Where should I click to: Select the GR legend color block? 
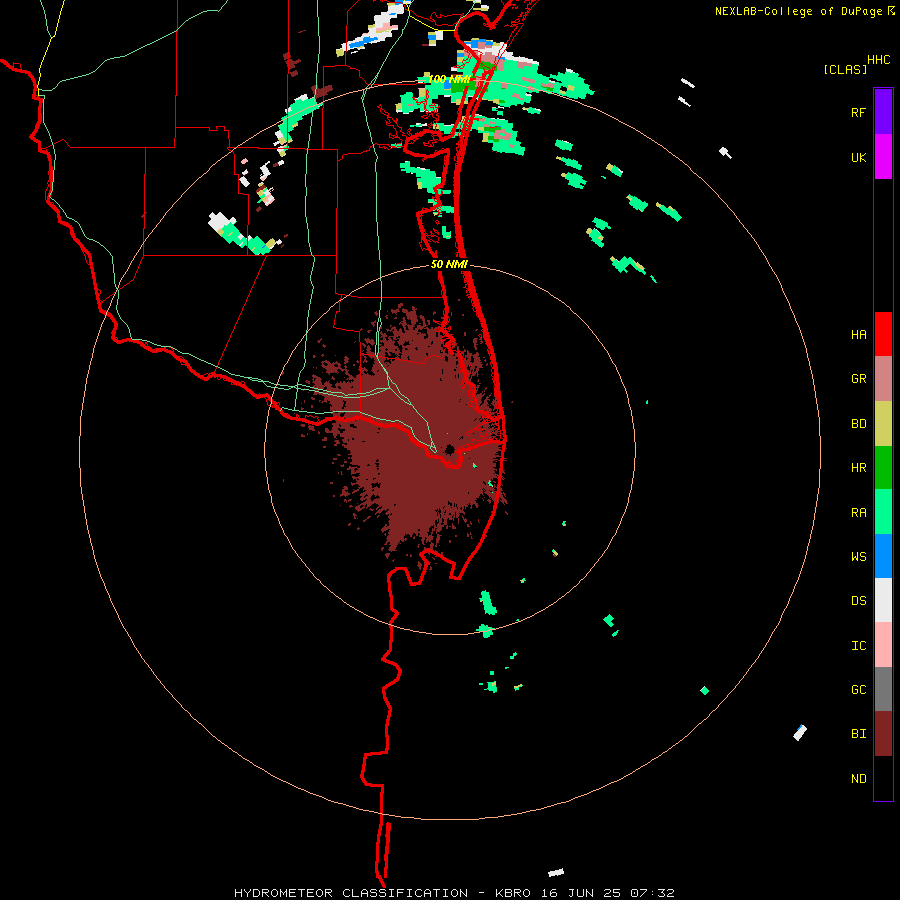pyautogui.click(x=883, y=378)
